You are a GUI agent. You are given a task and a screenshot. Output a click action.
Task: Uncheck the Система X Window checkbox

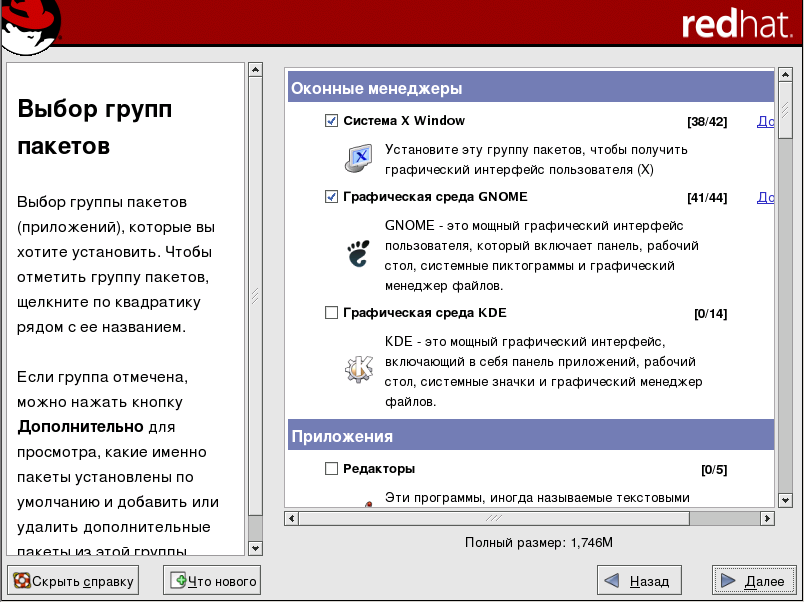click(331, 121)
